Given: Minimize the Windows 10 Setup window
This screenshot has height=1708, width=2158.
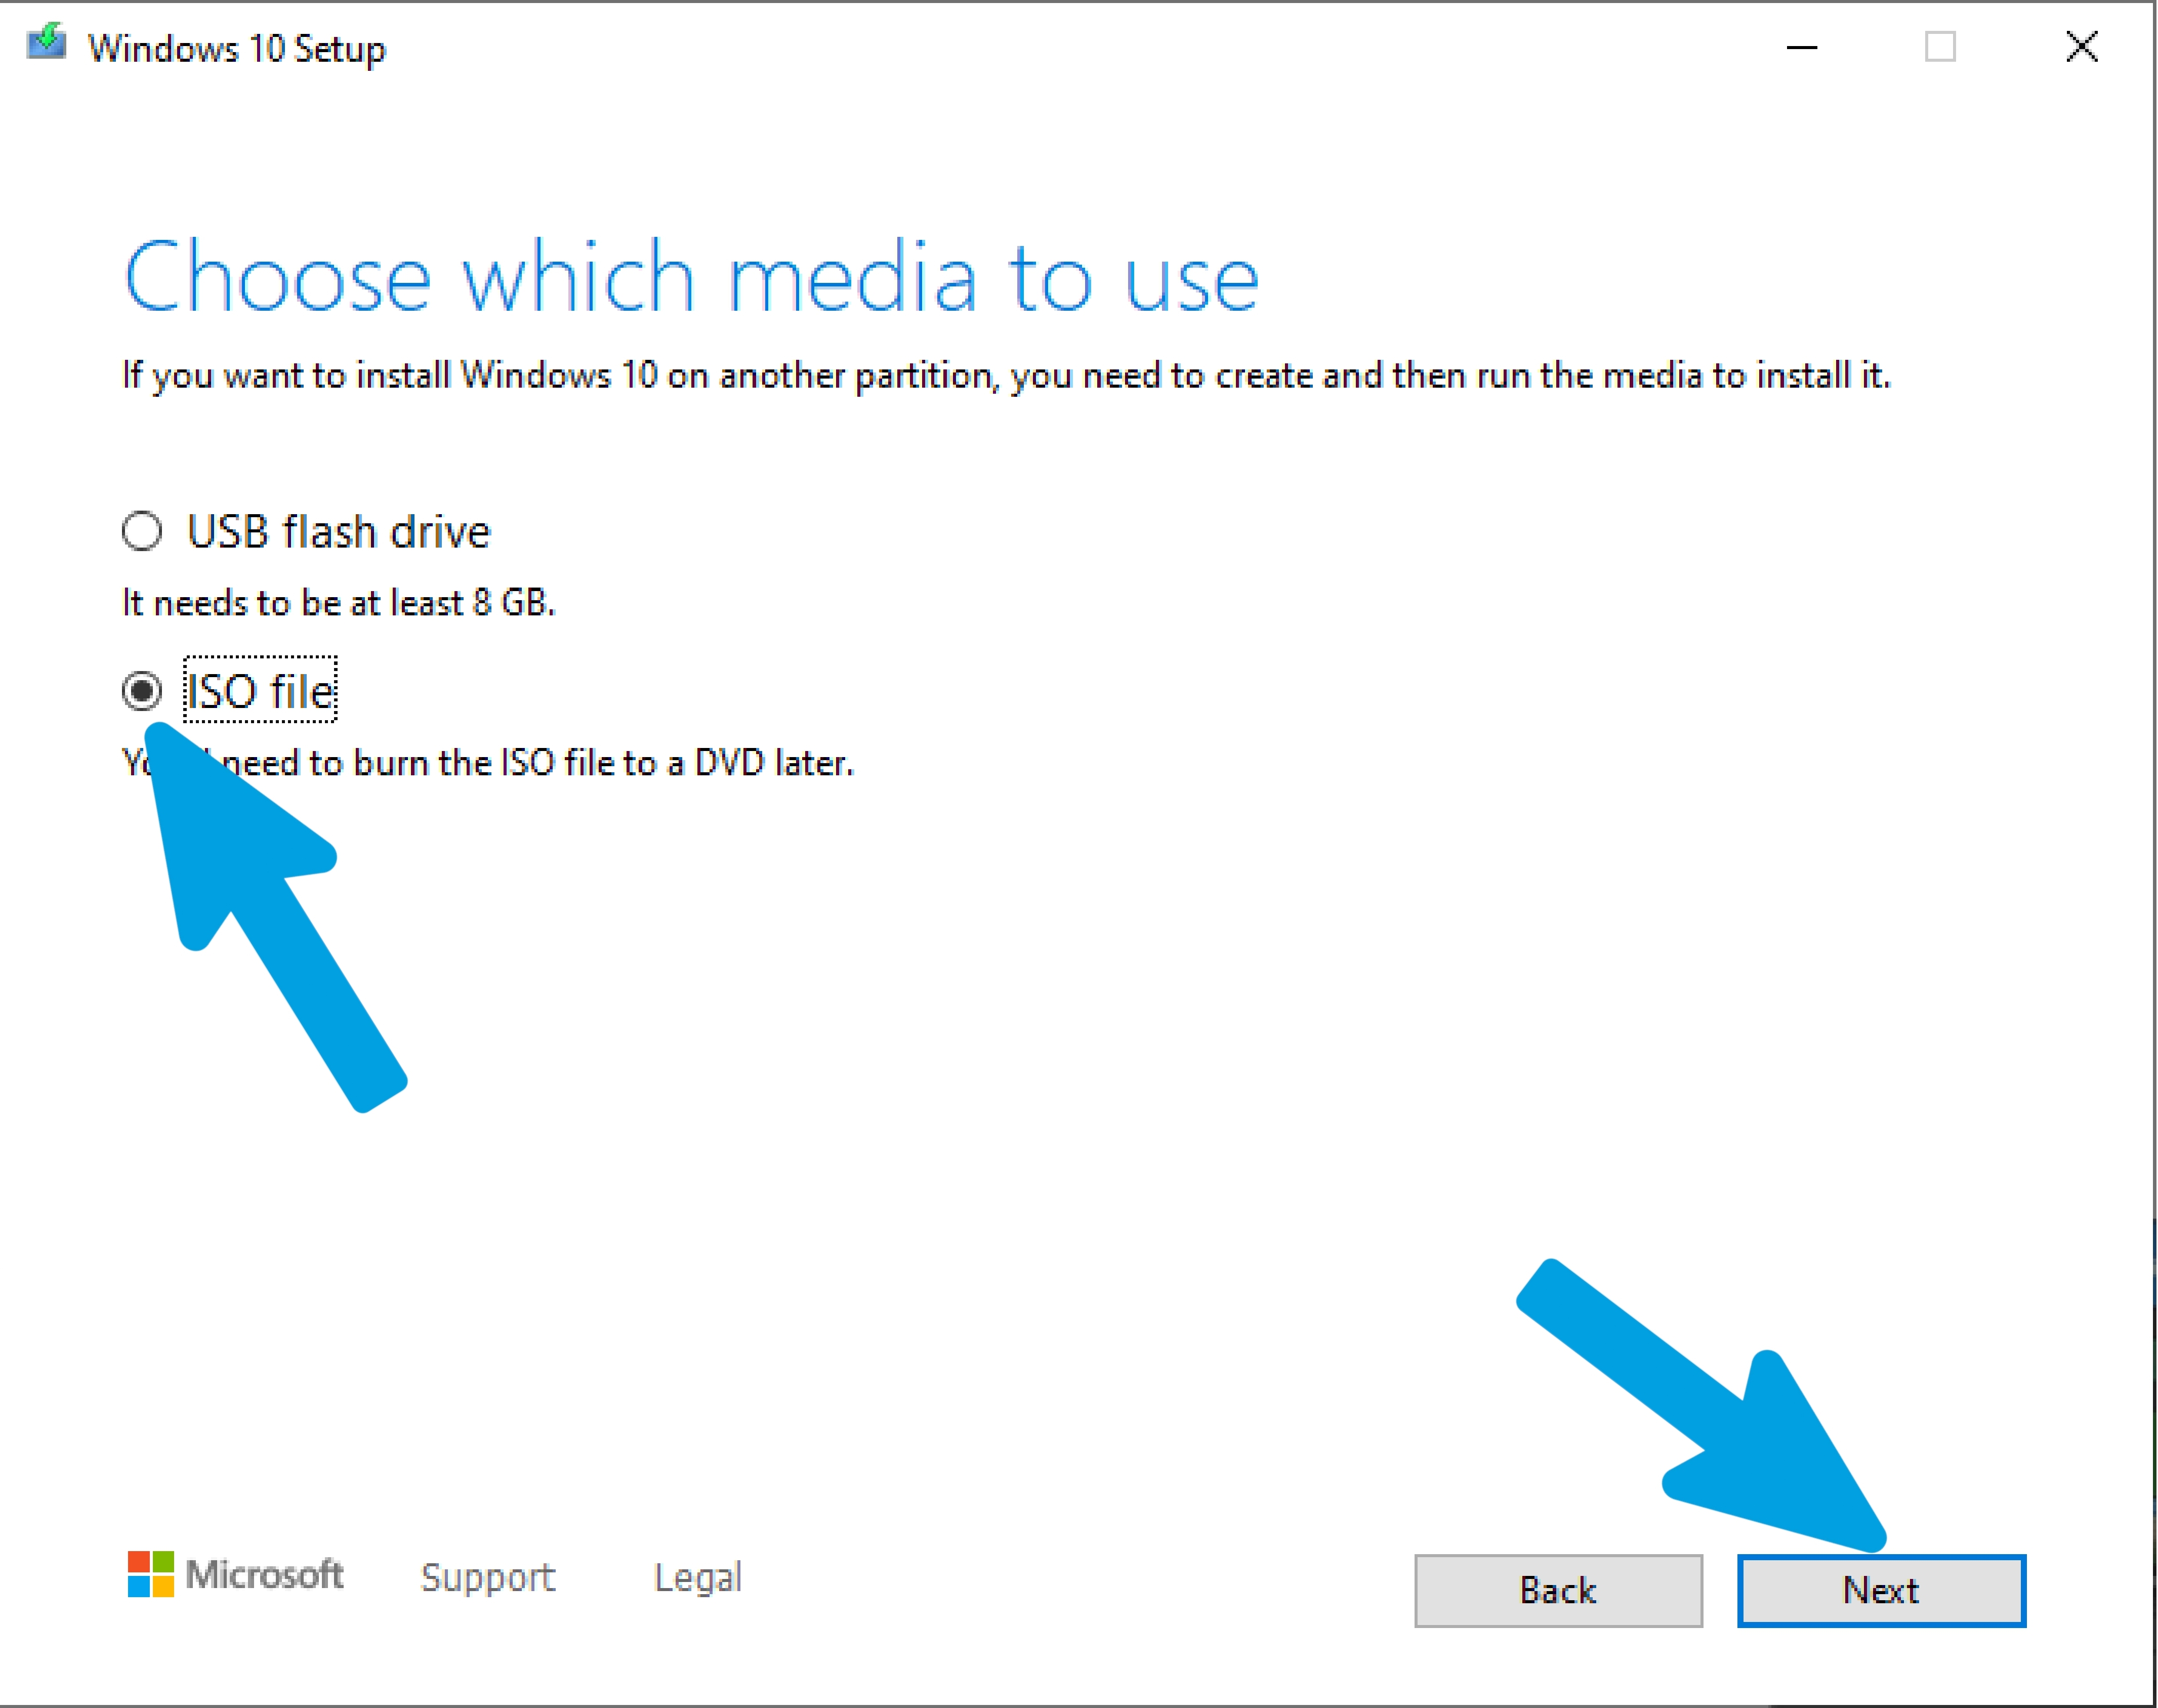Looking at the screenshot, I should [x=1801, y=47].
